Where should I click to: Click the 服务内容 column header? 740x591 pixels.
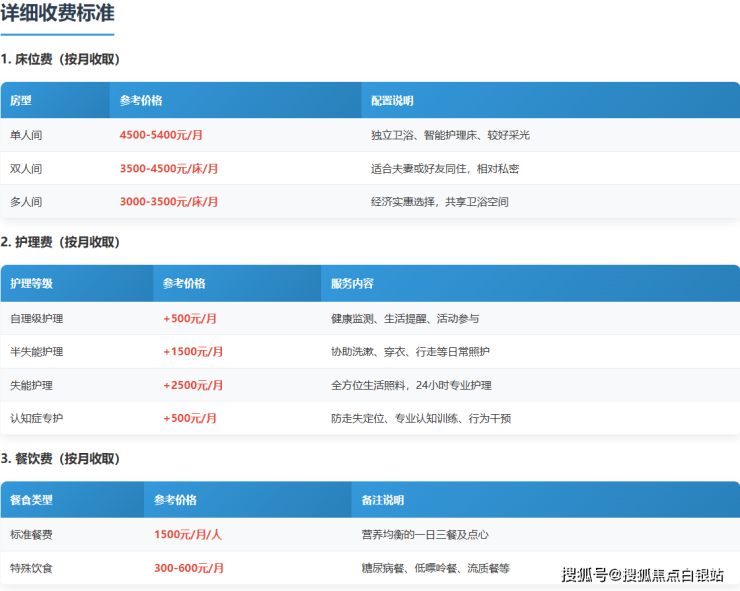(352, 284)
